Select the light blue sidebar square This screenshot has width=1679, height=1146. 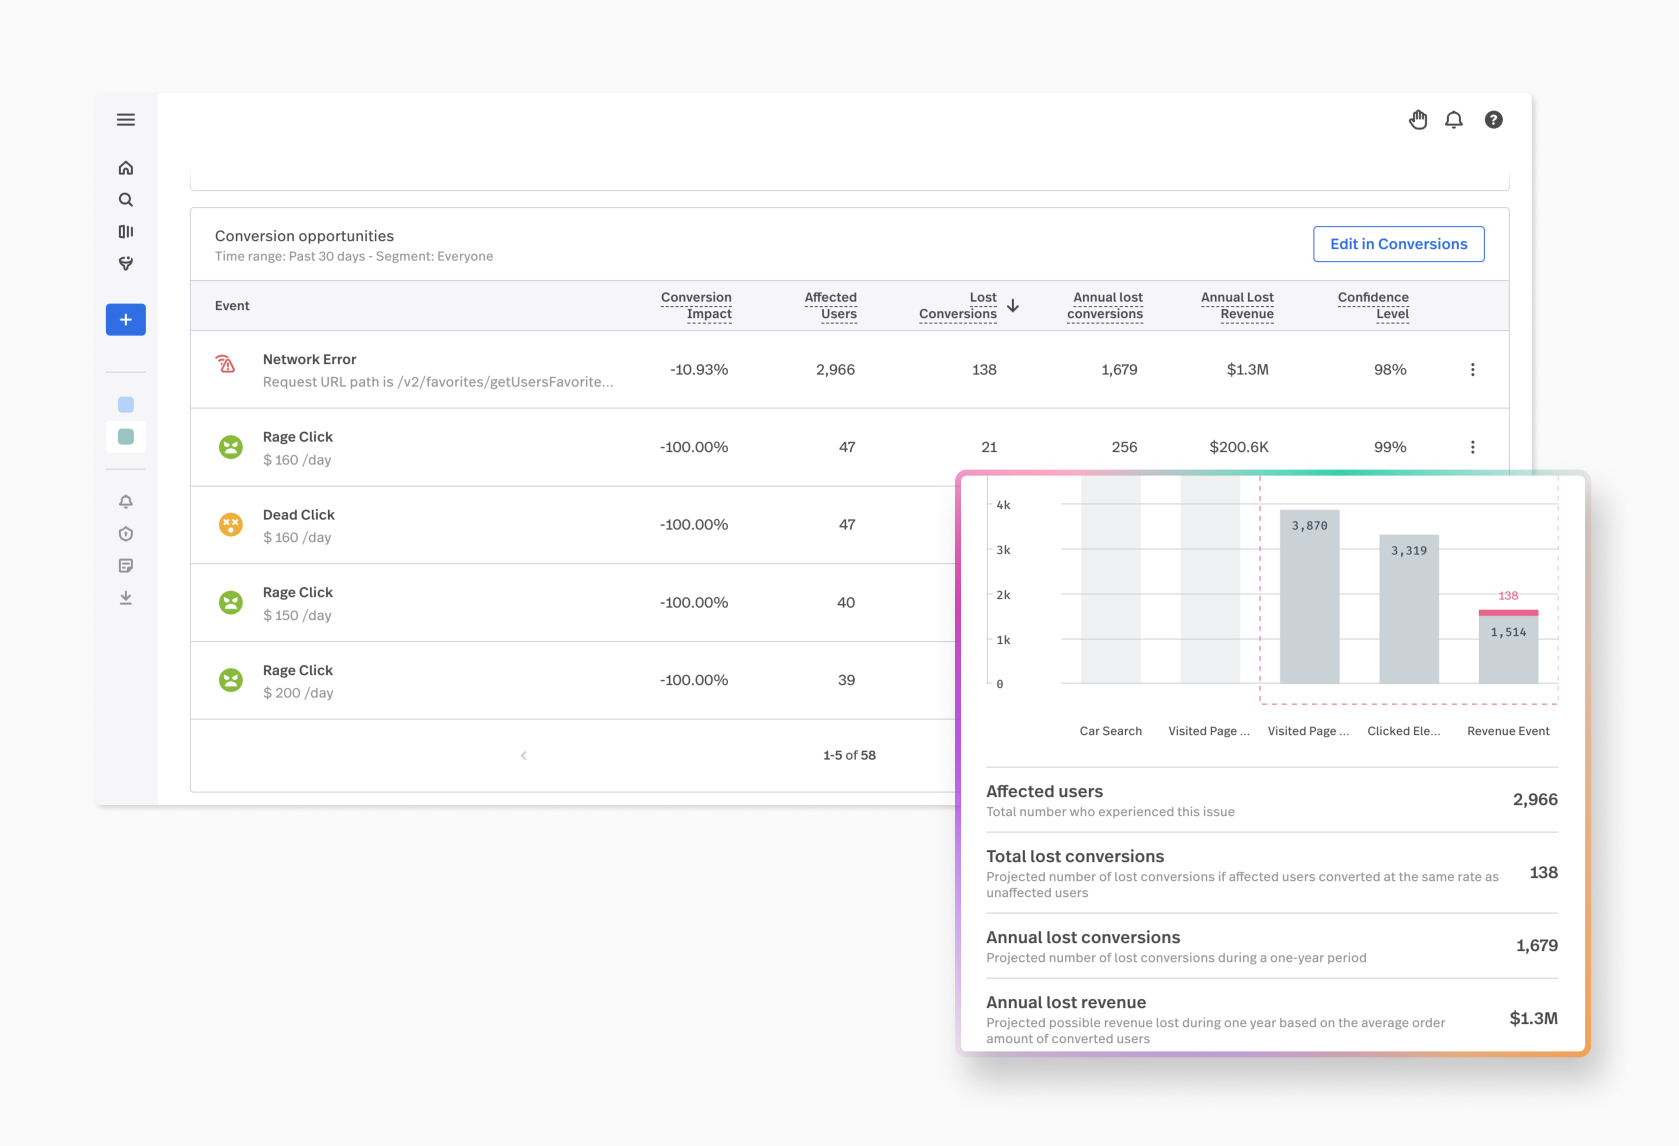[126, 405]
